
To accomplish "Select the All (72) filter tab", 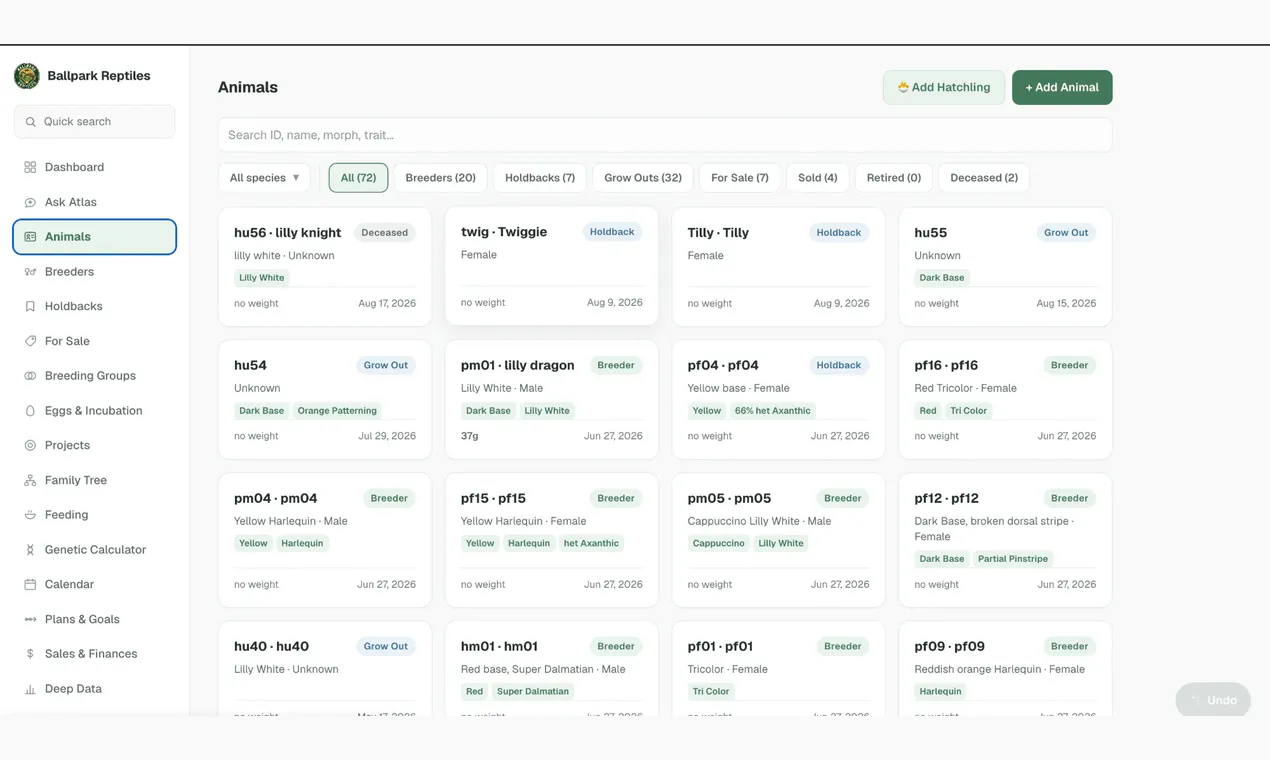I will click(358, 178).
